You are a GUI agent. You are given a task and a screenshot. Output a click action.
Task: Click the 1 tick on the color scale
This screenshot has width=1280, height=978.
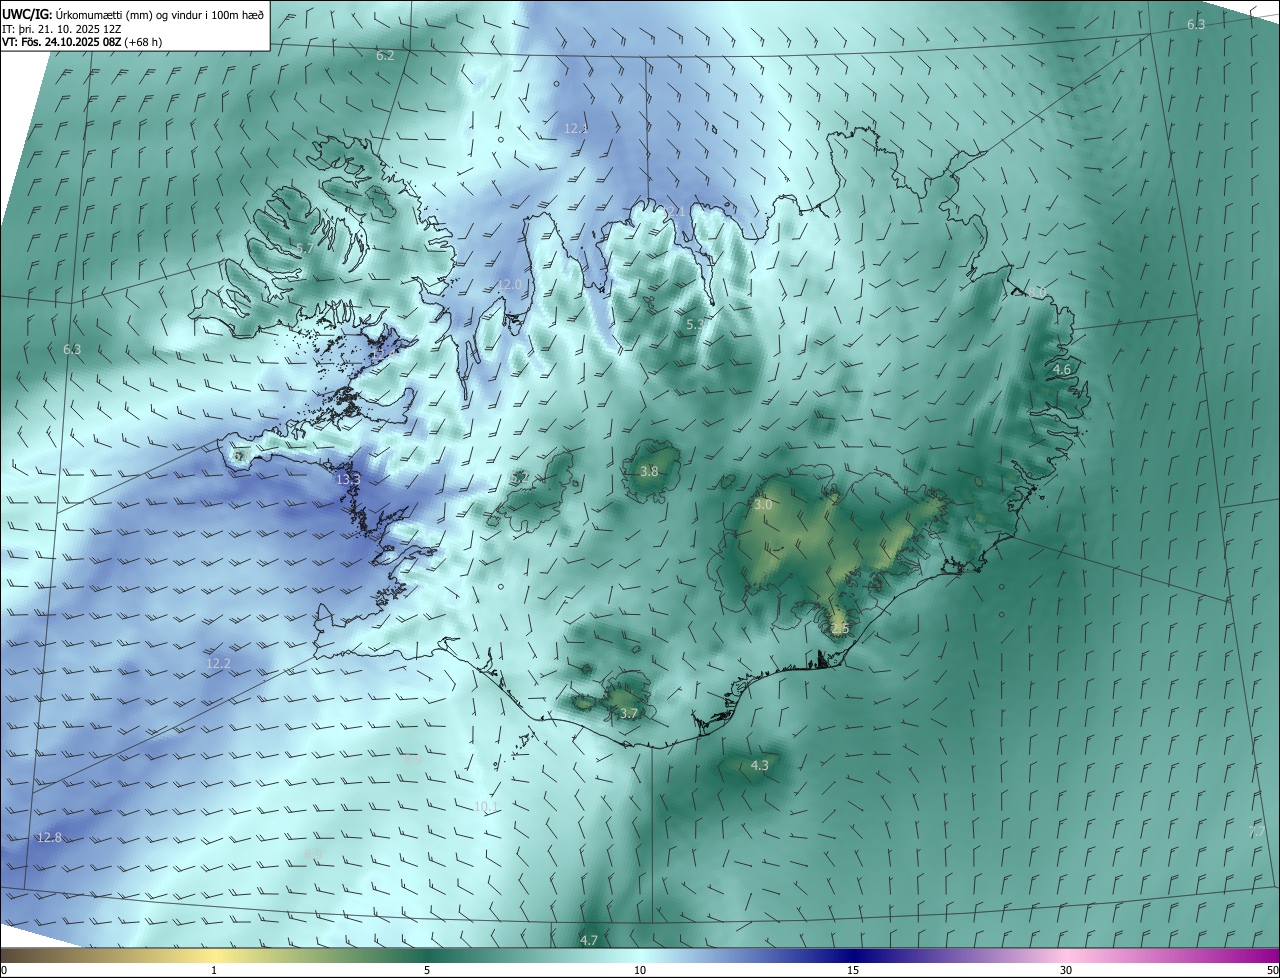pyautogui.click(x=214, y=970)
